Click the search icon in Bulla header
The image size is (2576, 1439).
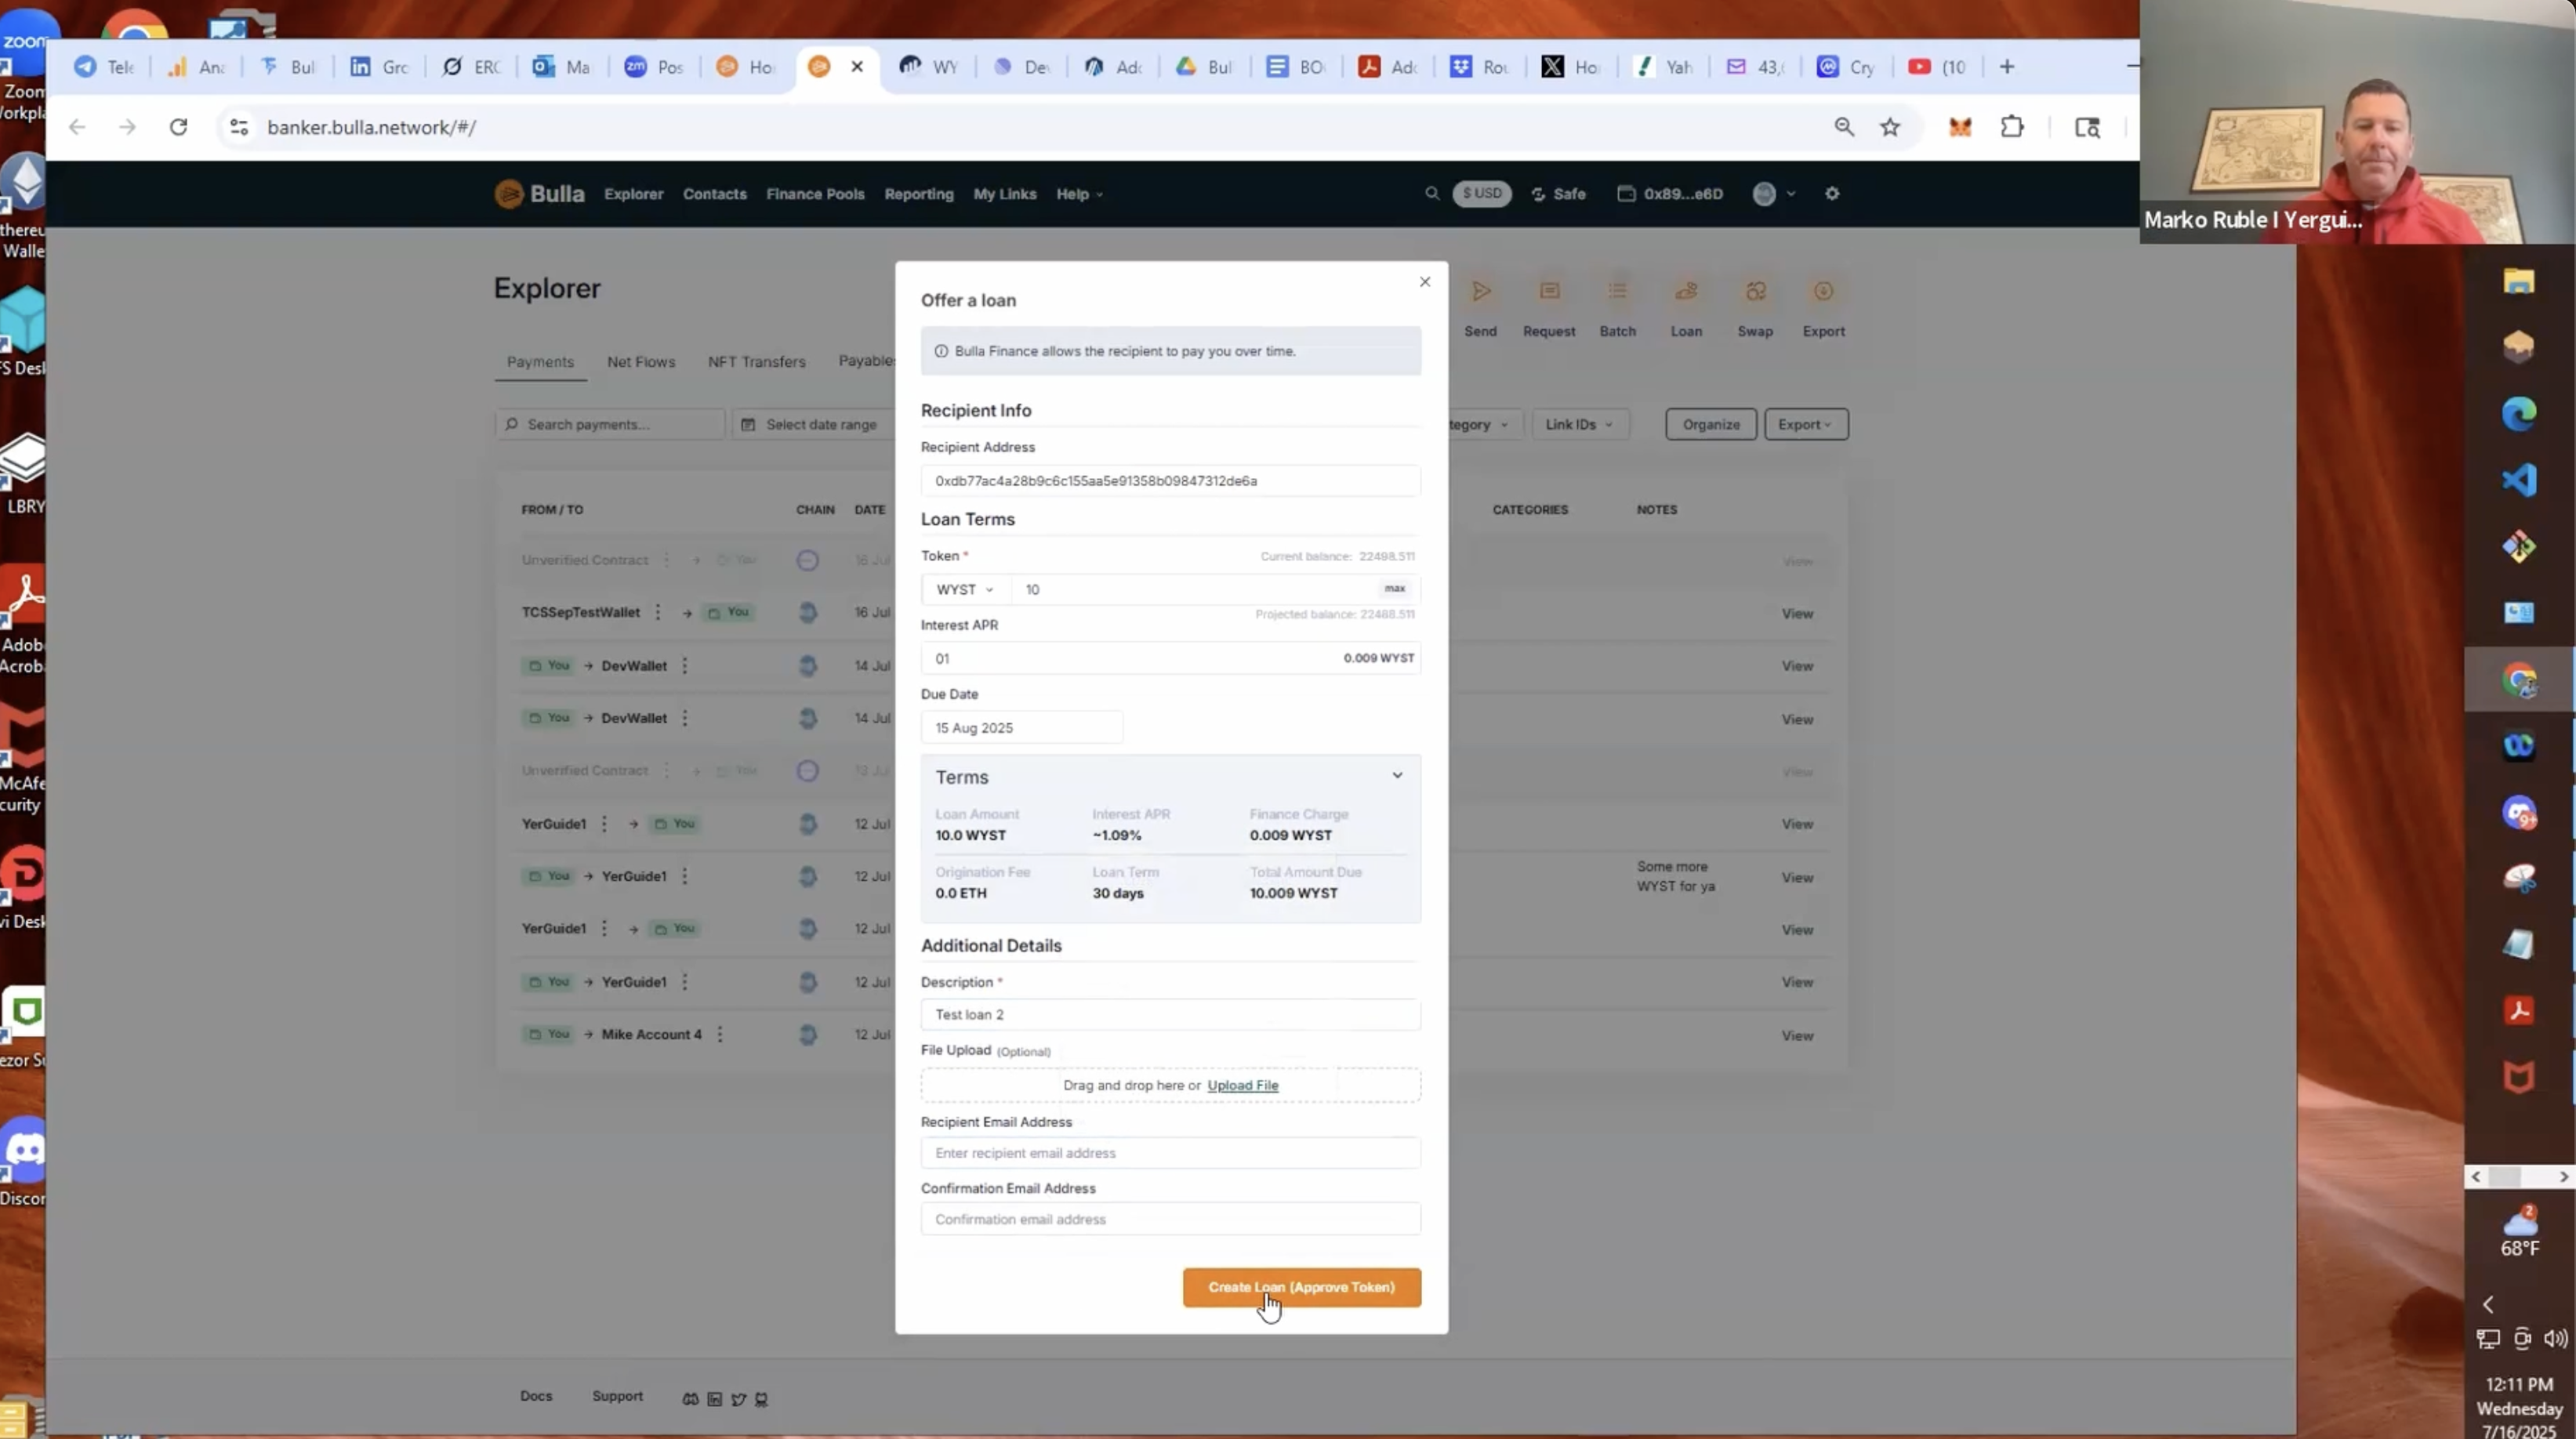pos(1431,193)
